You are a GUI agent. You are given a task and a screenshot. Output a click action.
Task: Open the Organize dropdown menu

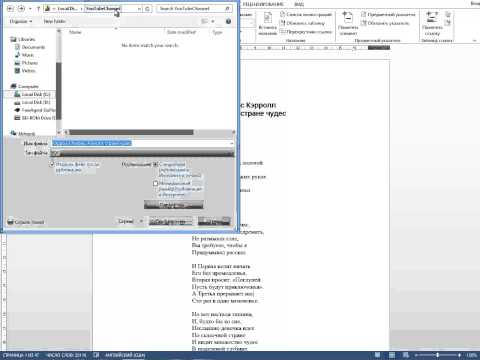(21, 21)
